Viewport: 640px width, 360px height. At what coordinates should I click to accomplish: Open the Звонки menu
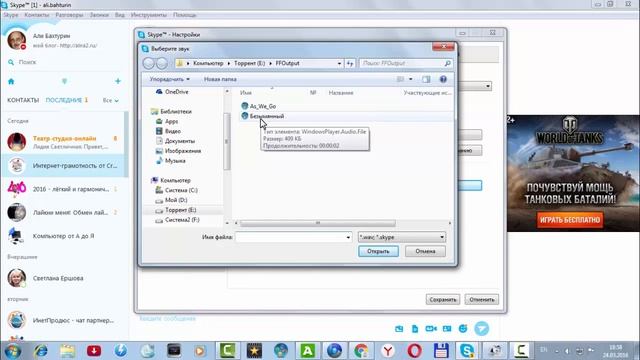(x=99, y=15)
